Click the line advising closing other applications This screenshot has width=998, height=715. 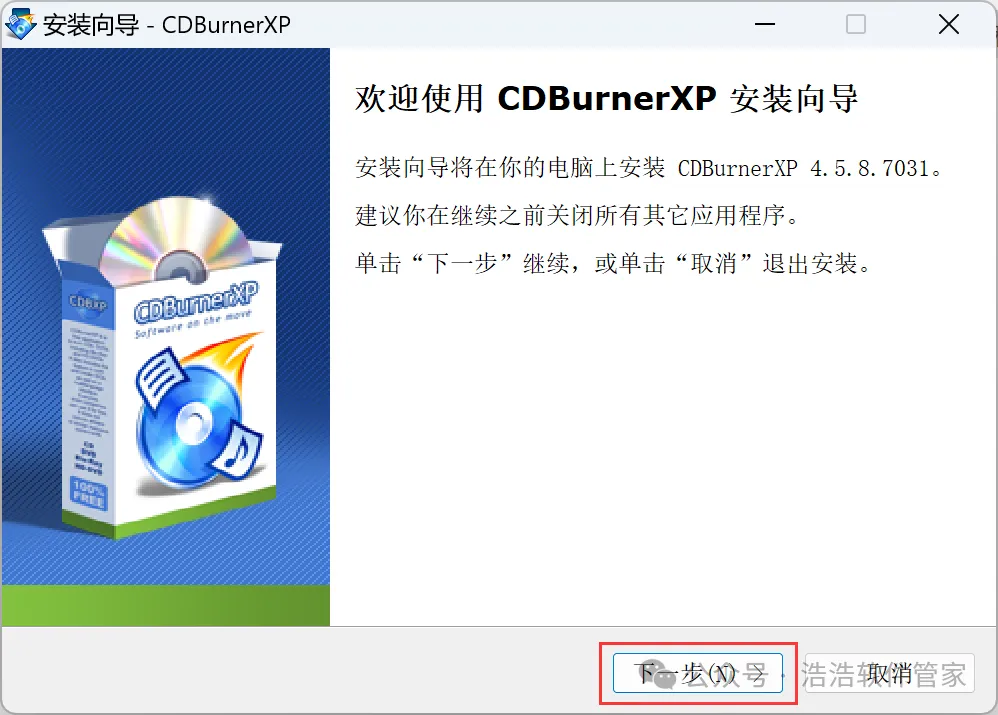click(x=577, y=215)
